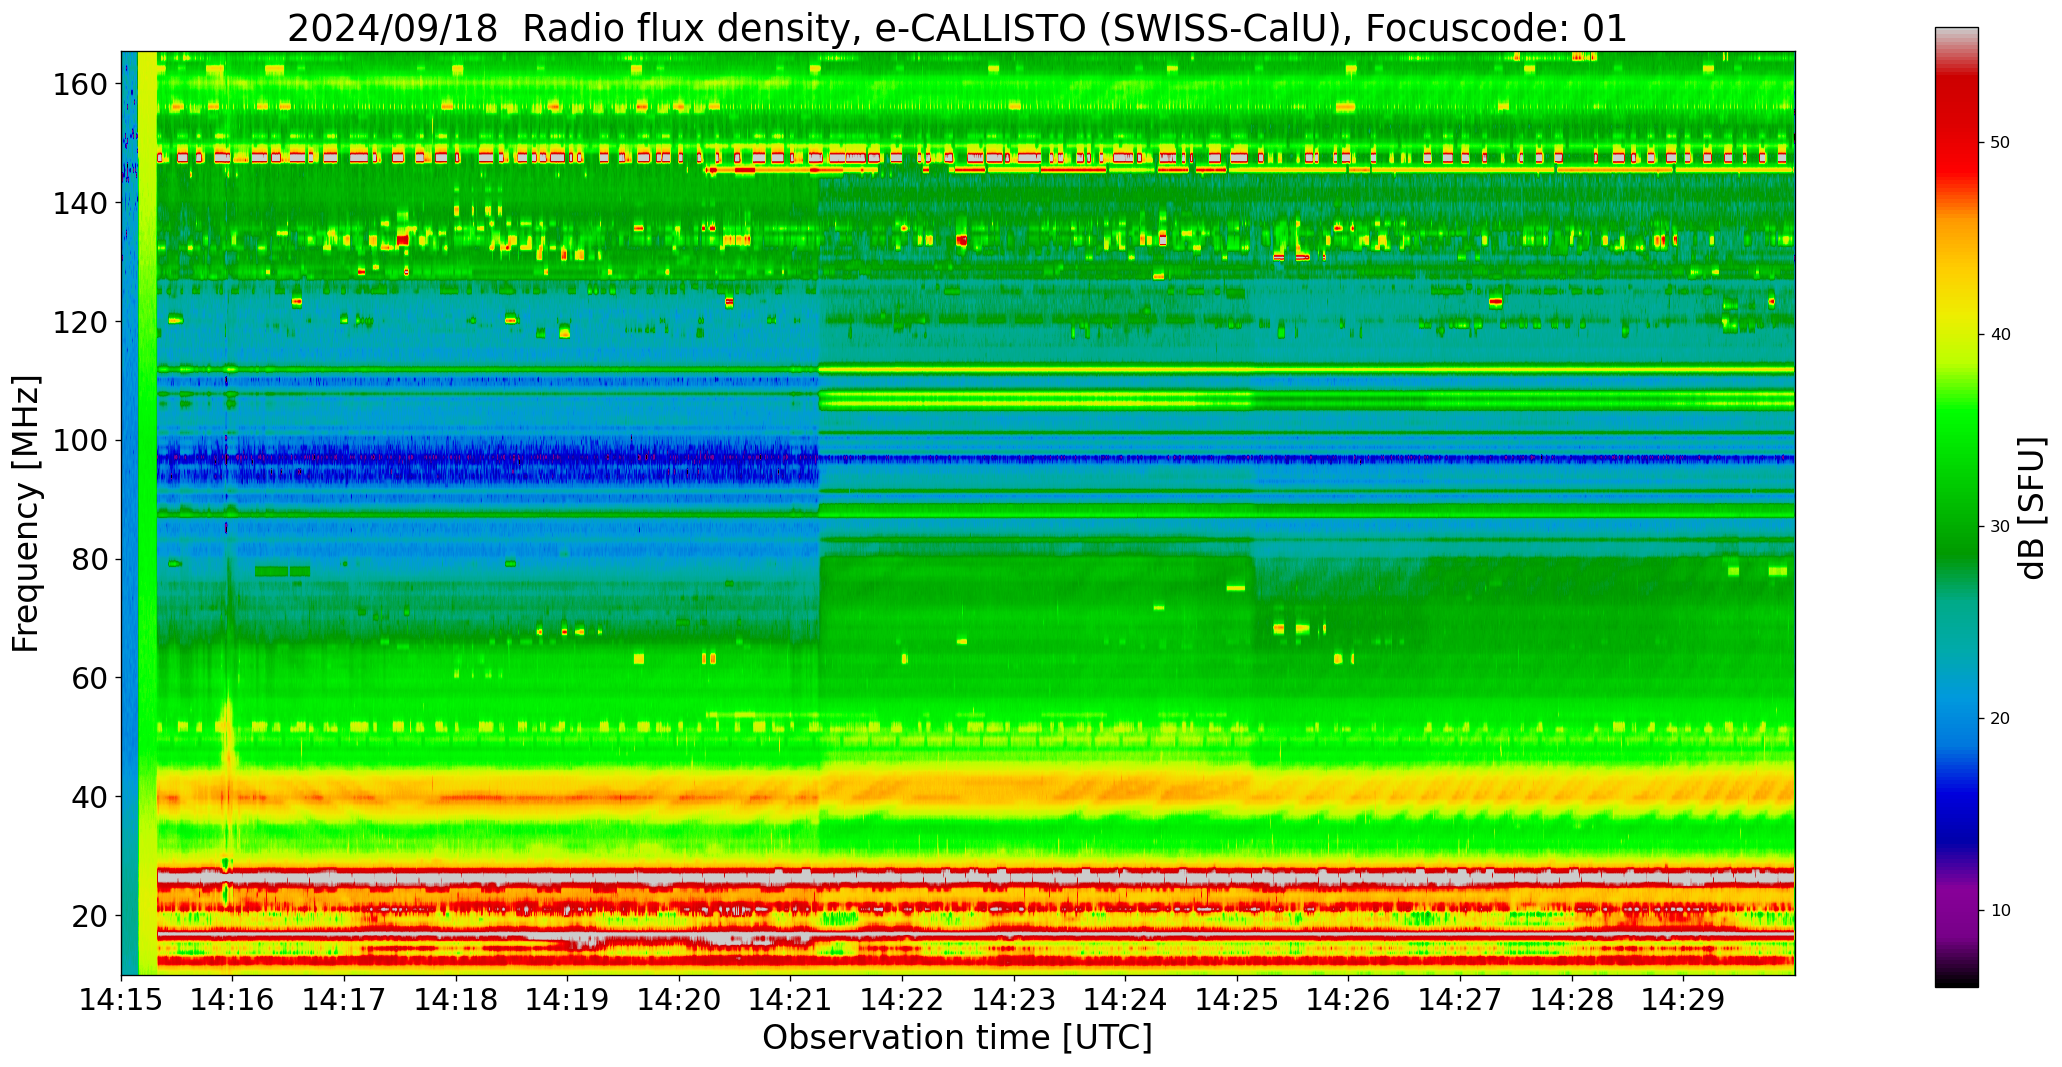Image resolution: width=2062 pixels, height=1067 pixels.
Task: Click the 14:24 time tick label
Action: [1125, 1000]
